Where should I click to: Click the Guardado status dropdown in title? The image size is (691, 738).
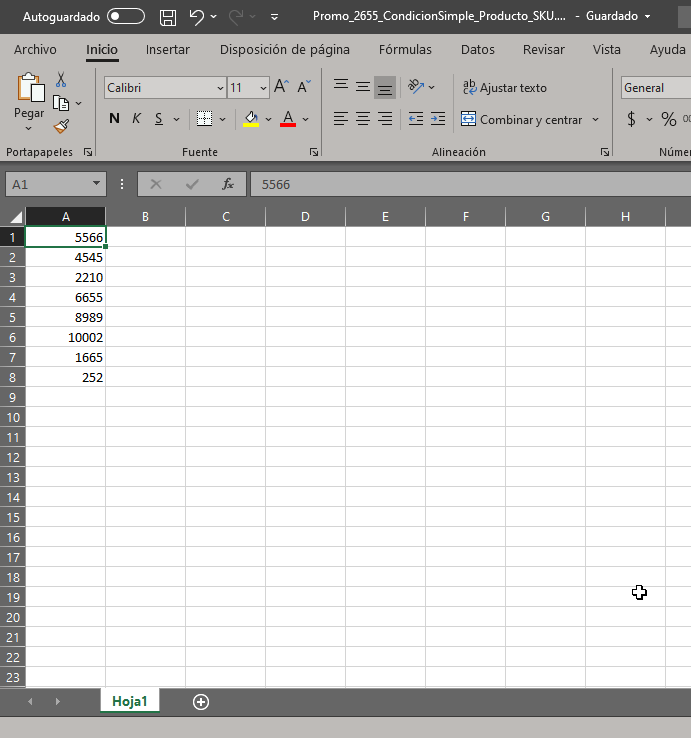click(x=648, y=16)
